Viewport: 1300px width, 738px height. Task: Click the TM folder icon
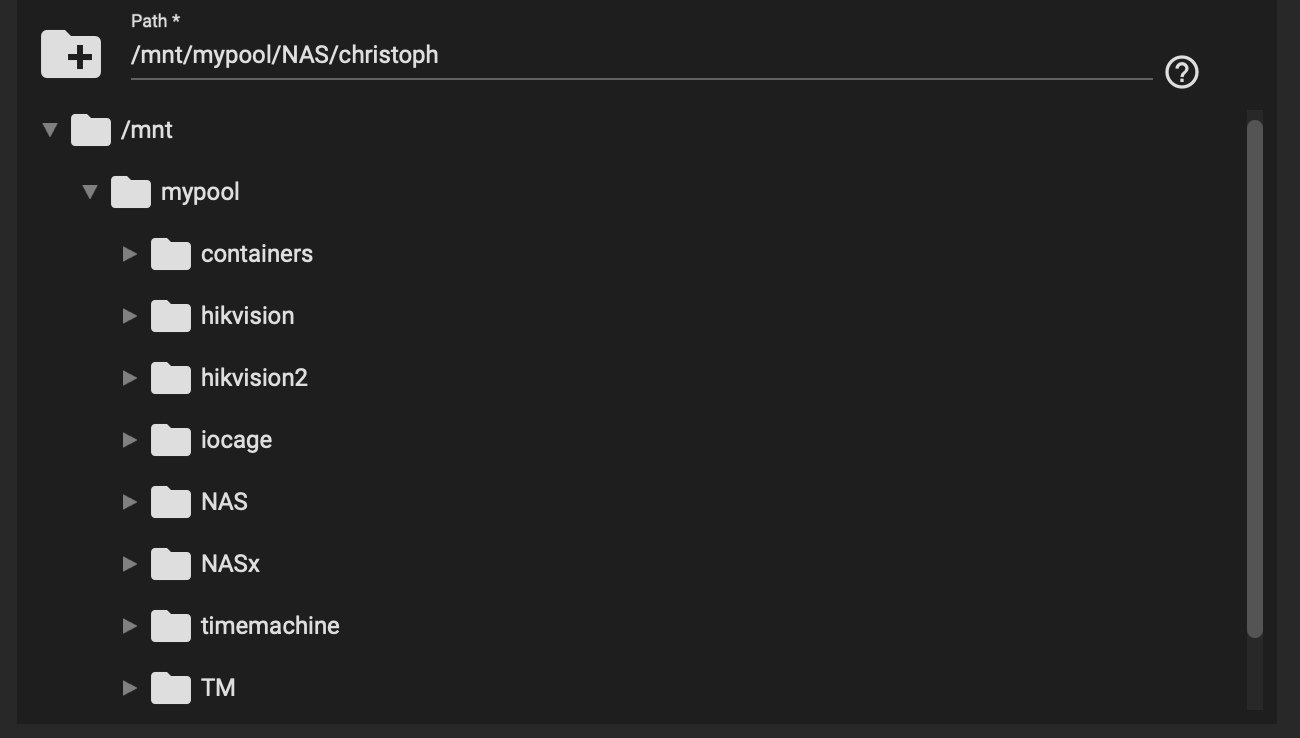click(171, 688)
